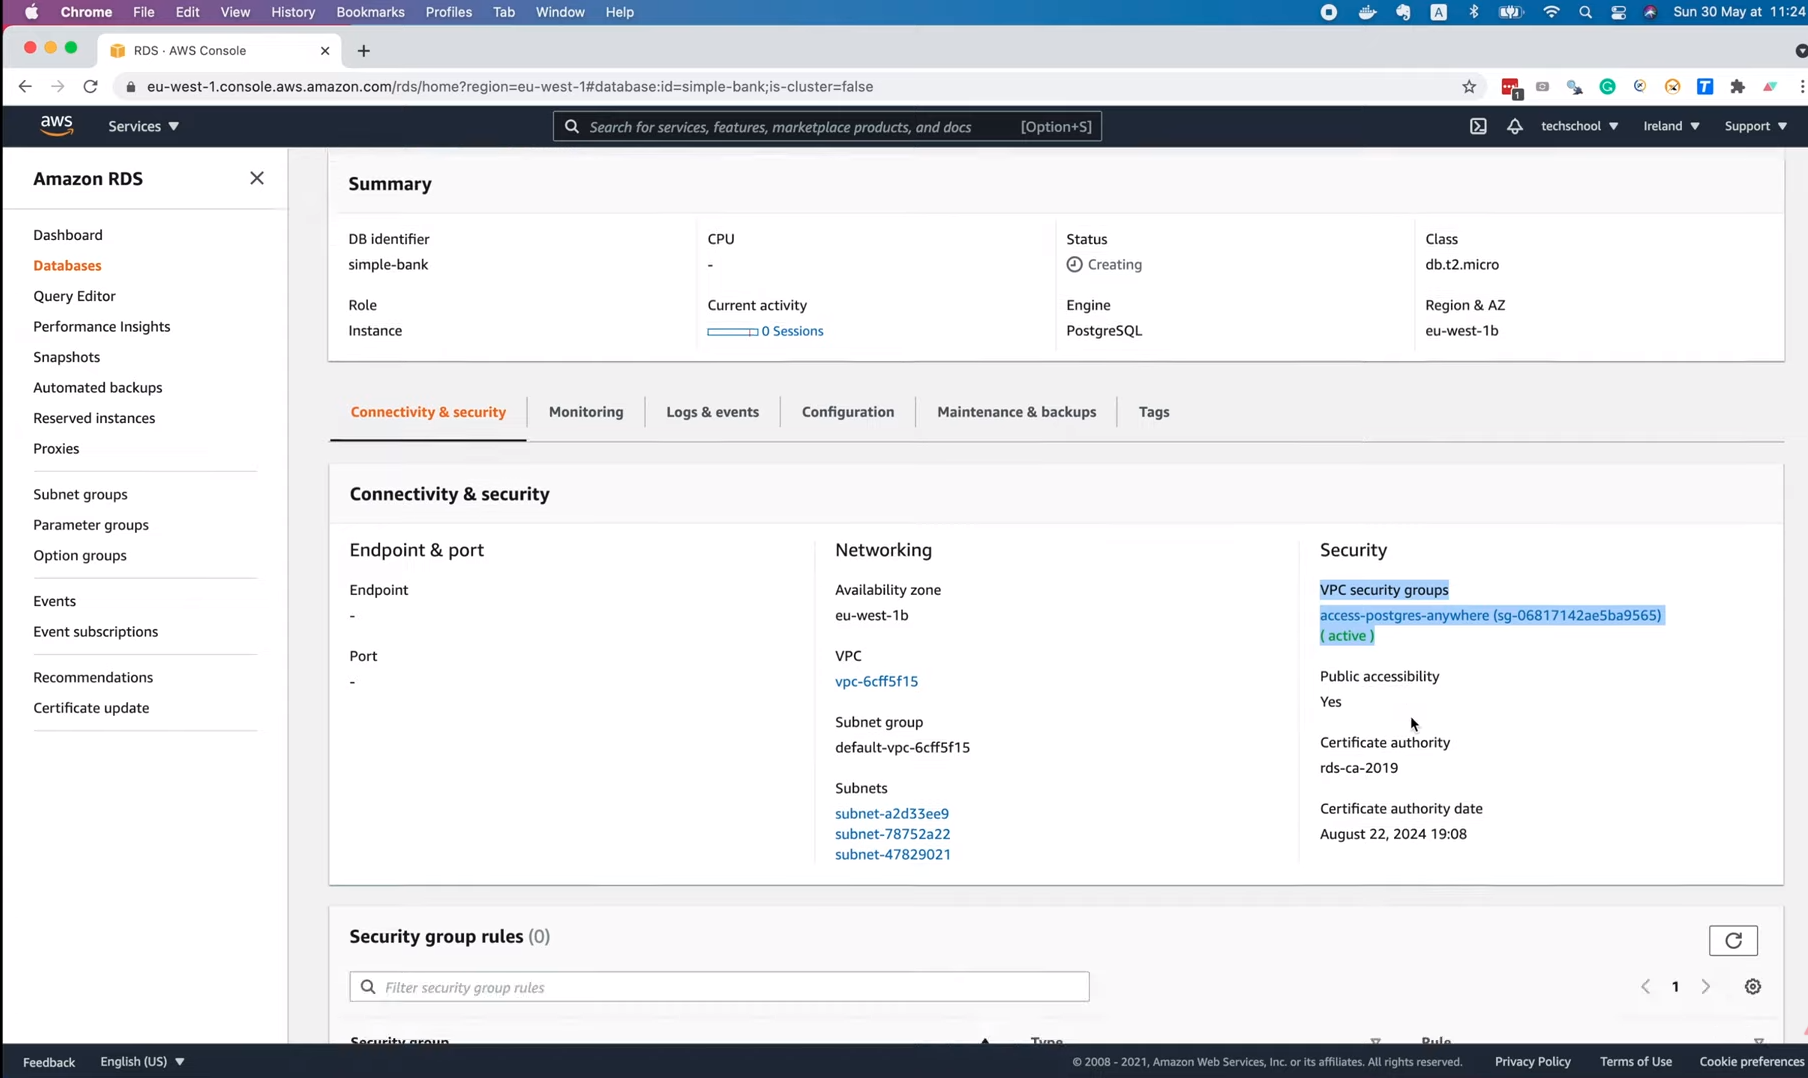The height and width of the screenshot is (1078, 1808).
Task: Go back in browser history
Action: [x=25, y=87]
